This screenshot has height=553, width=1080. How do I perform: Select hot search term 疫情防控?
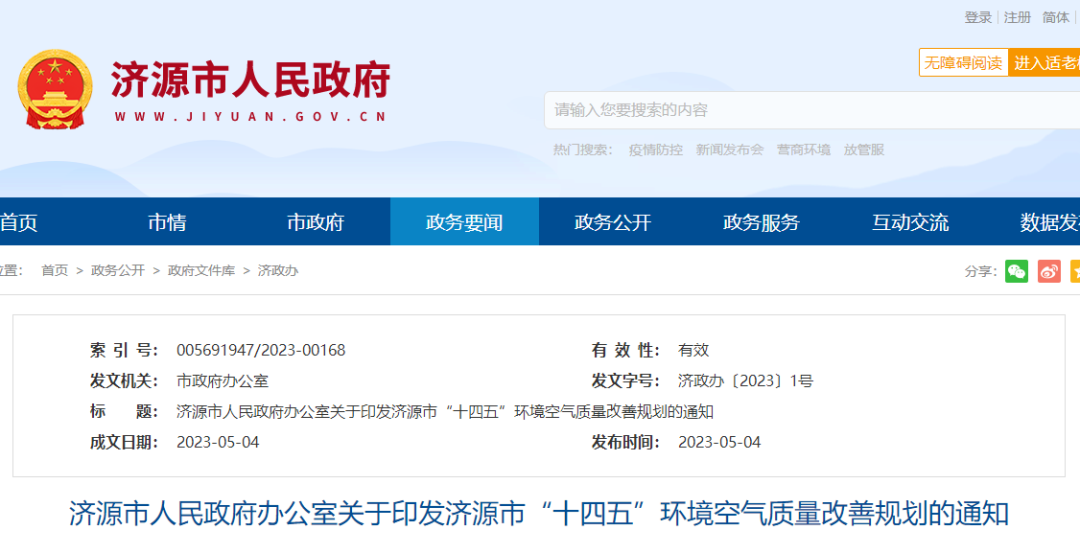click(x=655, y=150)
